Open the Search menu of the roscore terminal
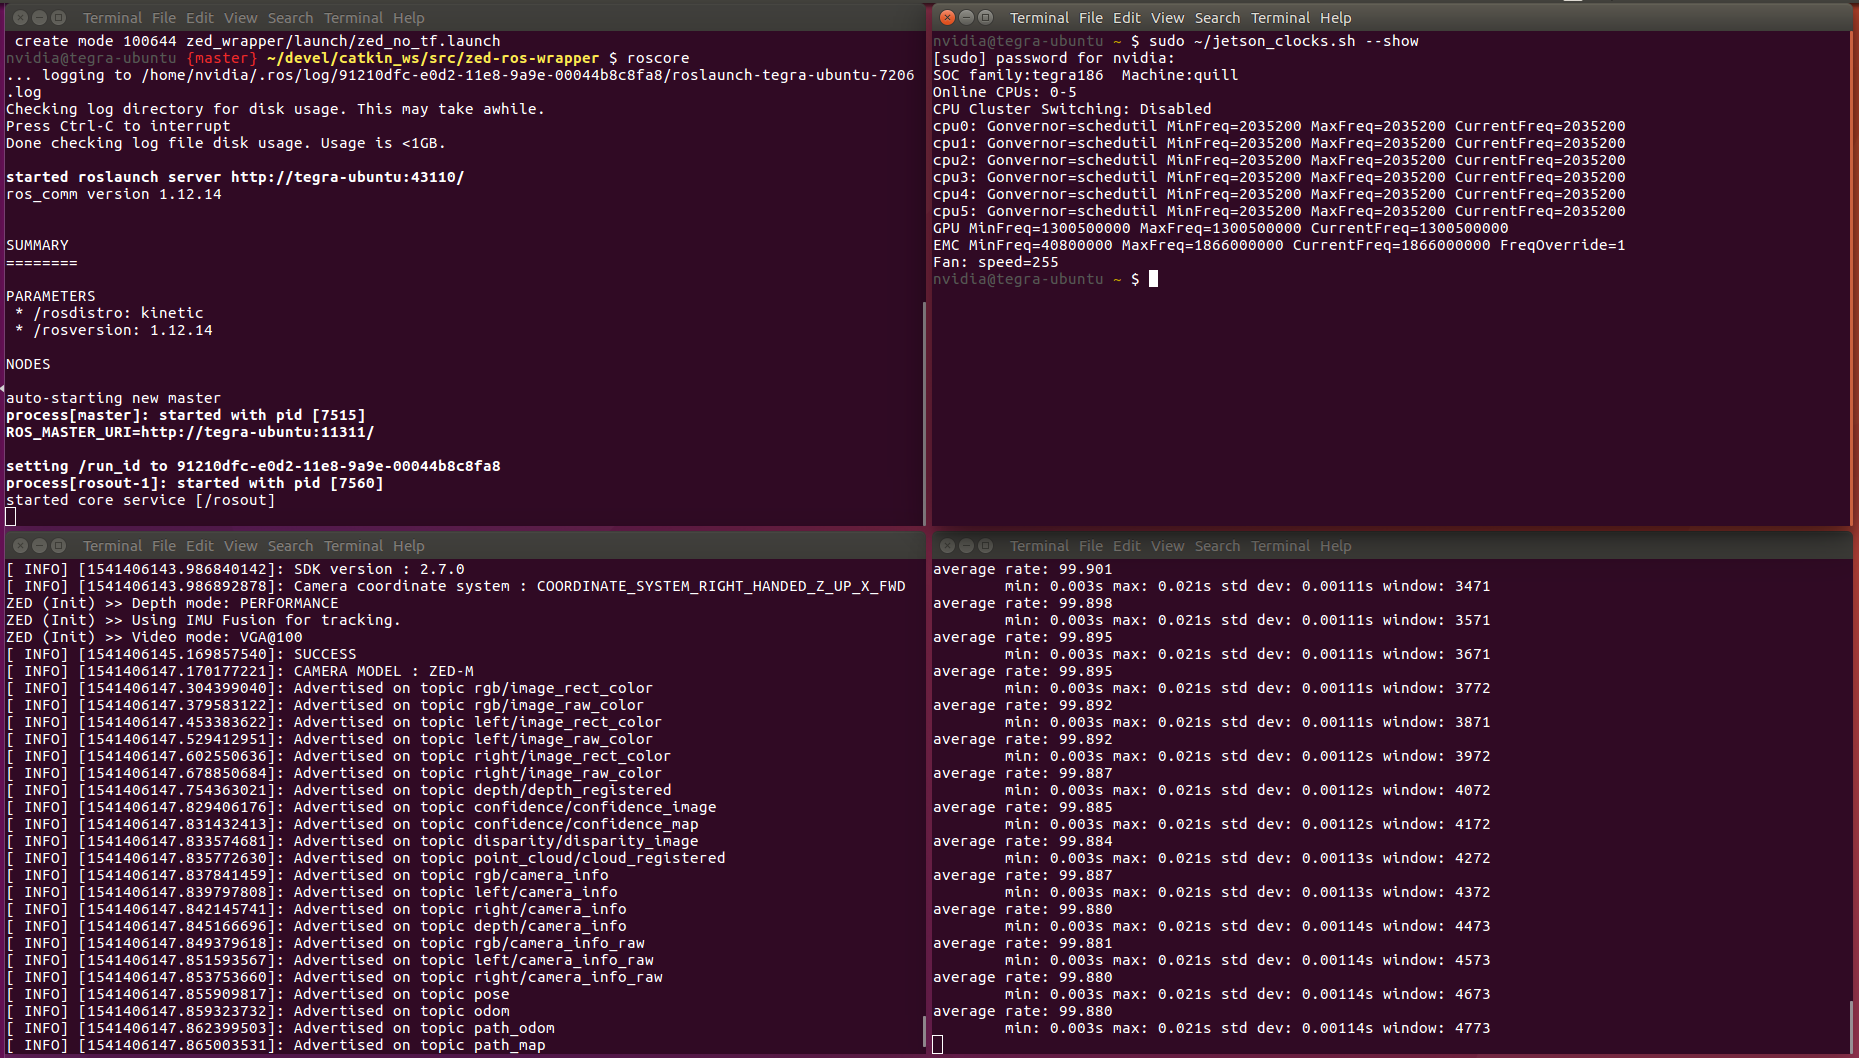 [290, 17]
